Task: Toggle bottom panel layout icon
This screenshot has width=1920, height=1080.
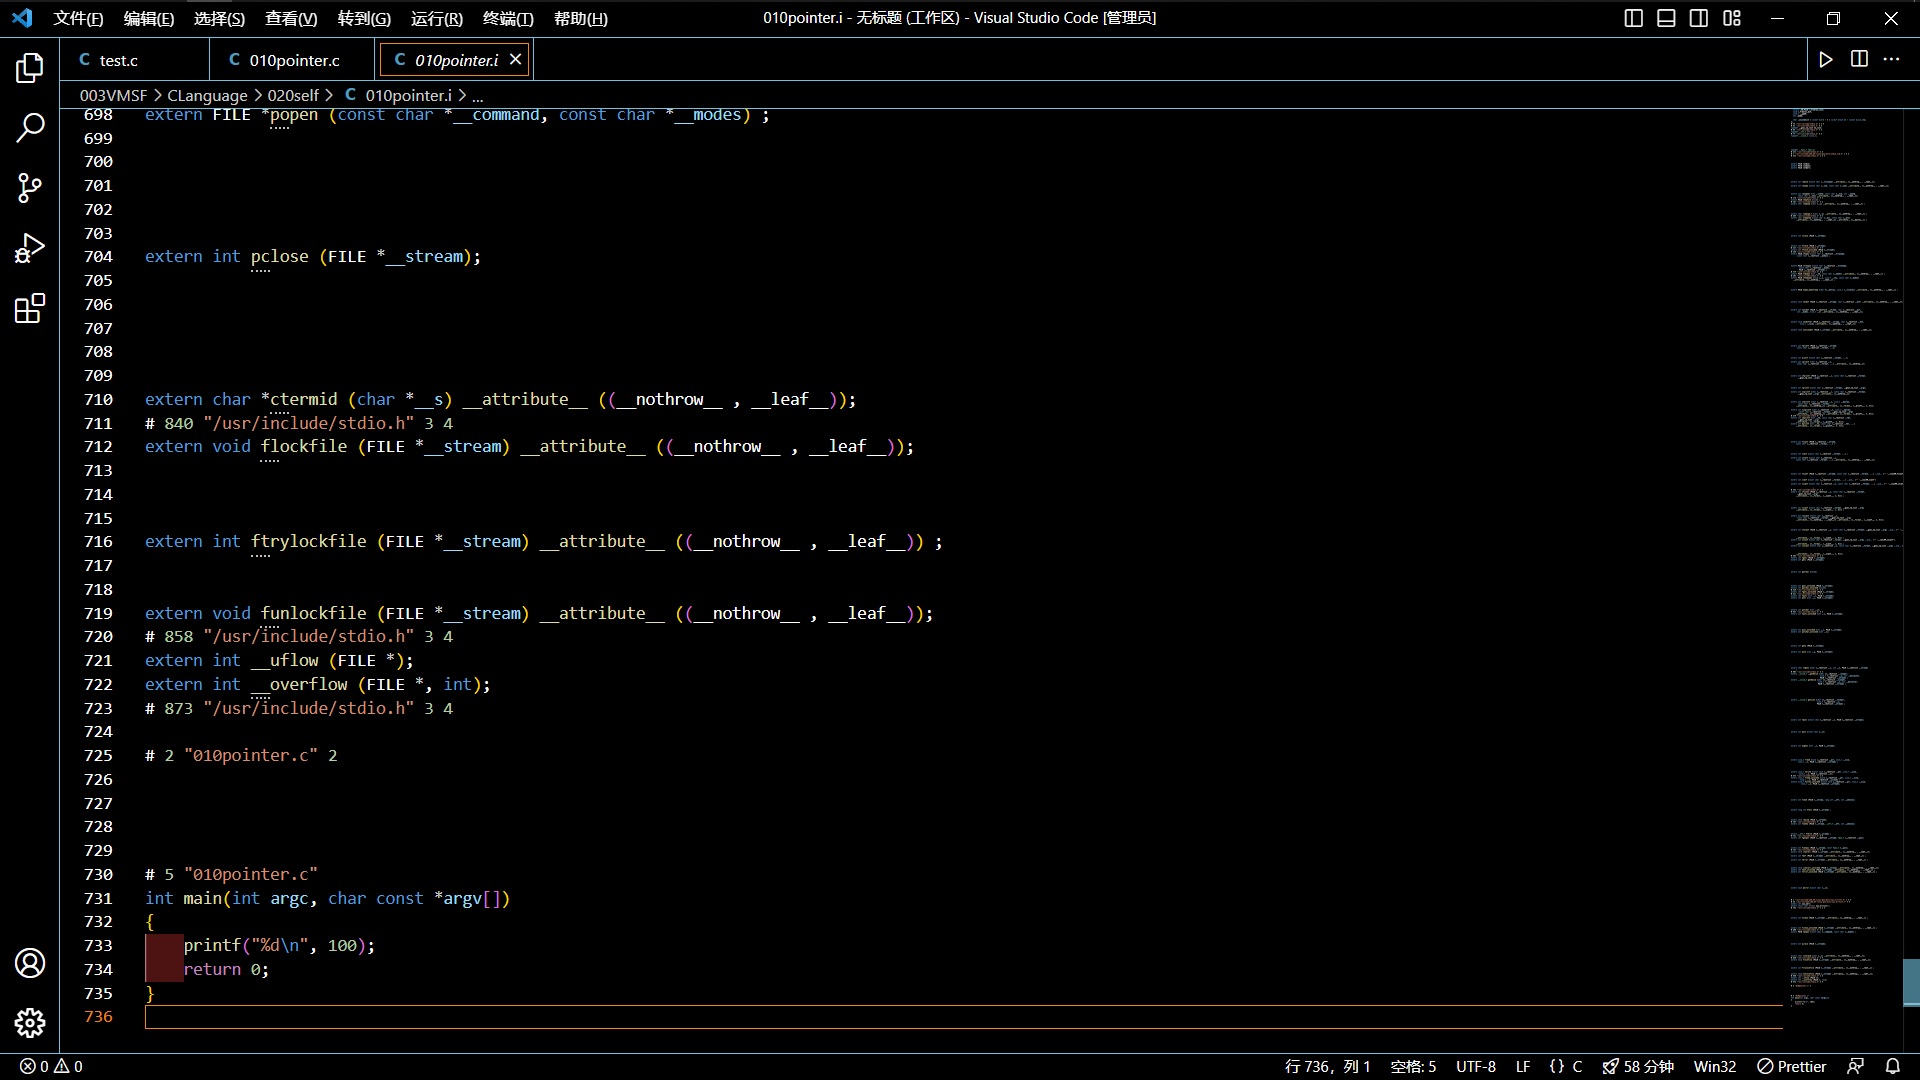Action: 1666,18
